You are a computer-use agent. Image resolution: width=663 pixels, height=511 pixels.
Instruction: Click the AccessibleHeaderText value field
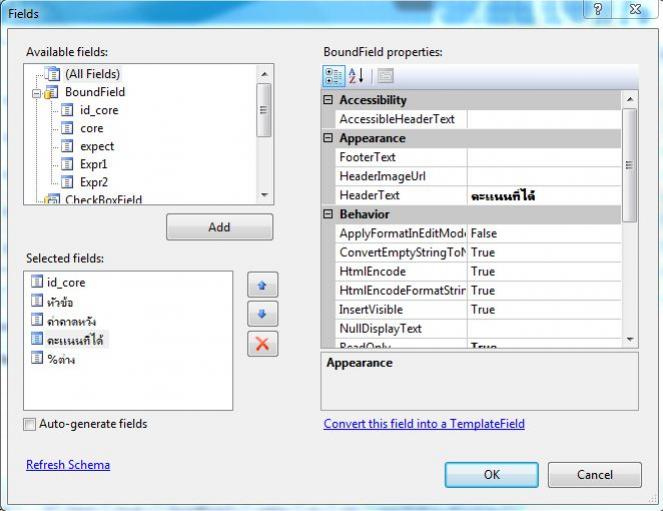point(544,119)
